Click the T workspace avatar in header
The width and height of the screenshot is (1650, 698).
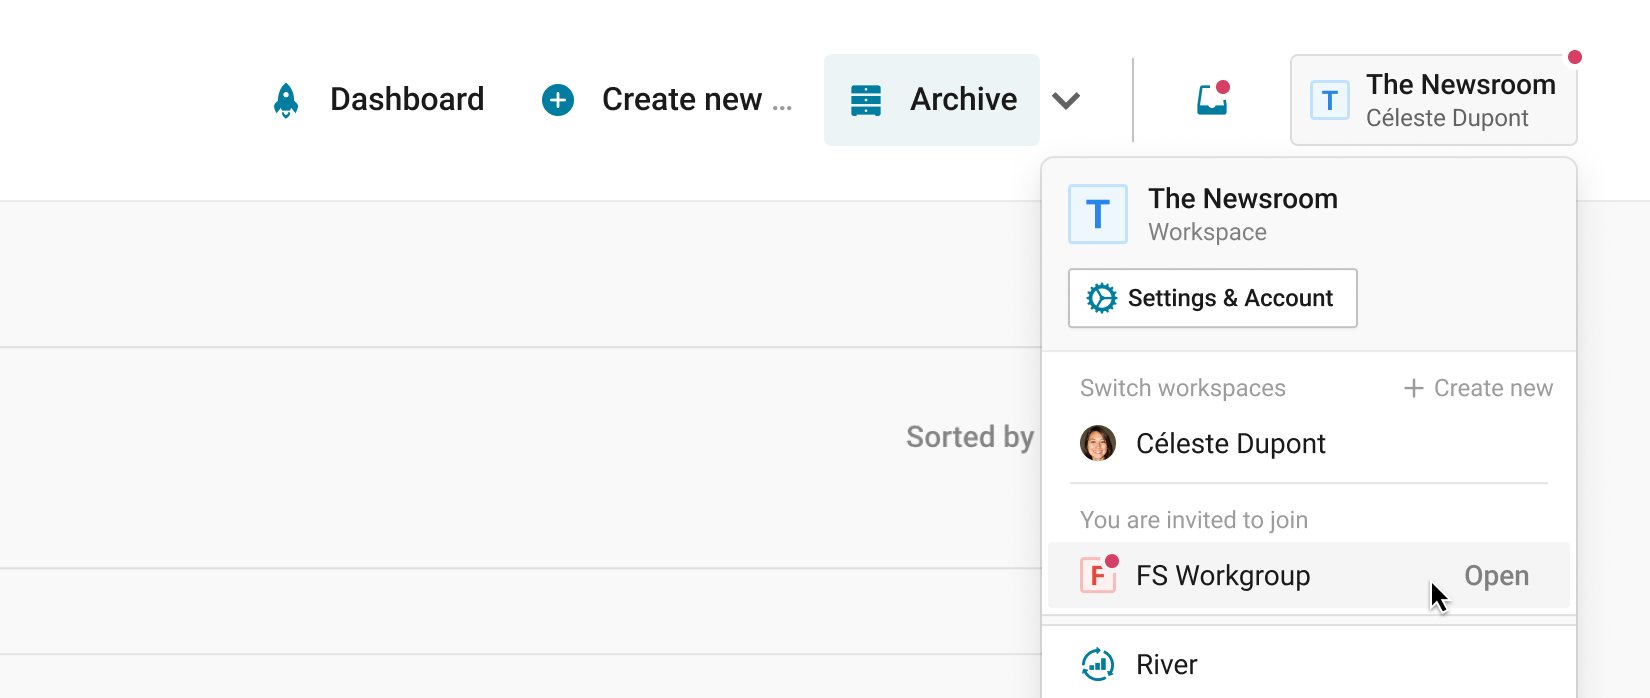tap(1330, 100)
